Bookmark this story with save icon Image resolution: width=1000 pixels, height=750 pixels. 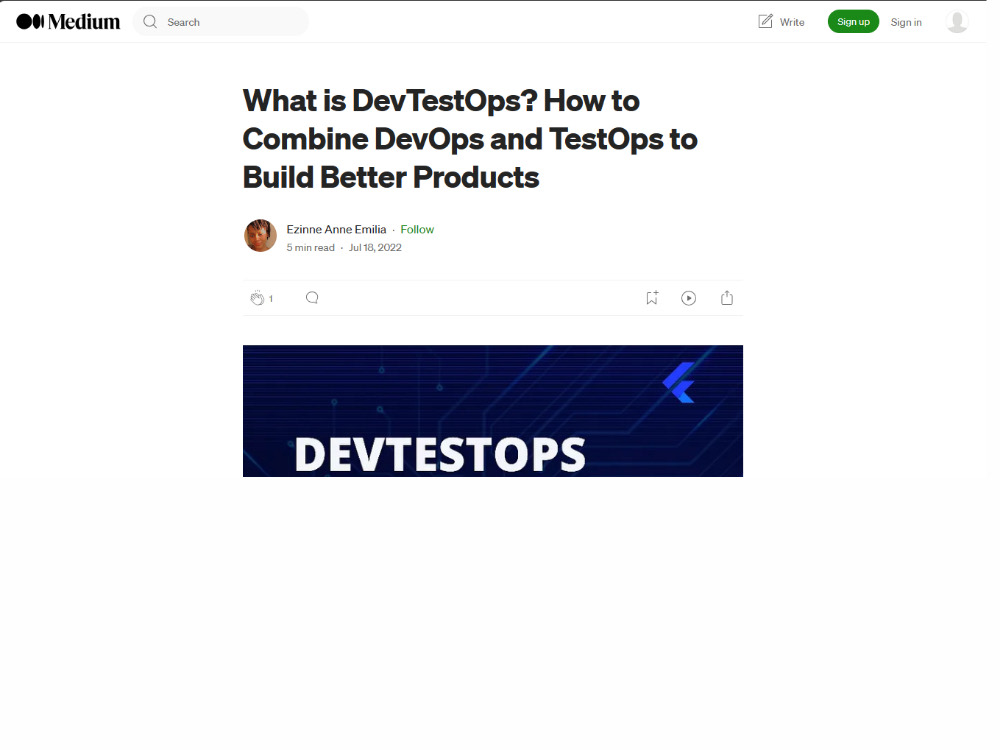coord(652,298)
